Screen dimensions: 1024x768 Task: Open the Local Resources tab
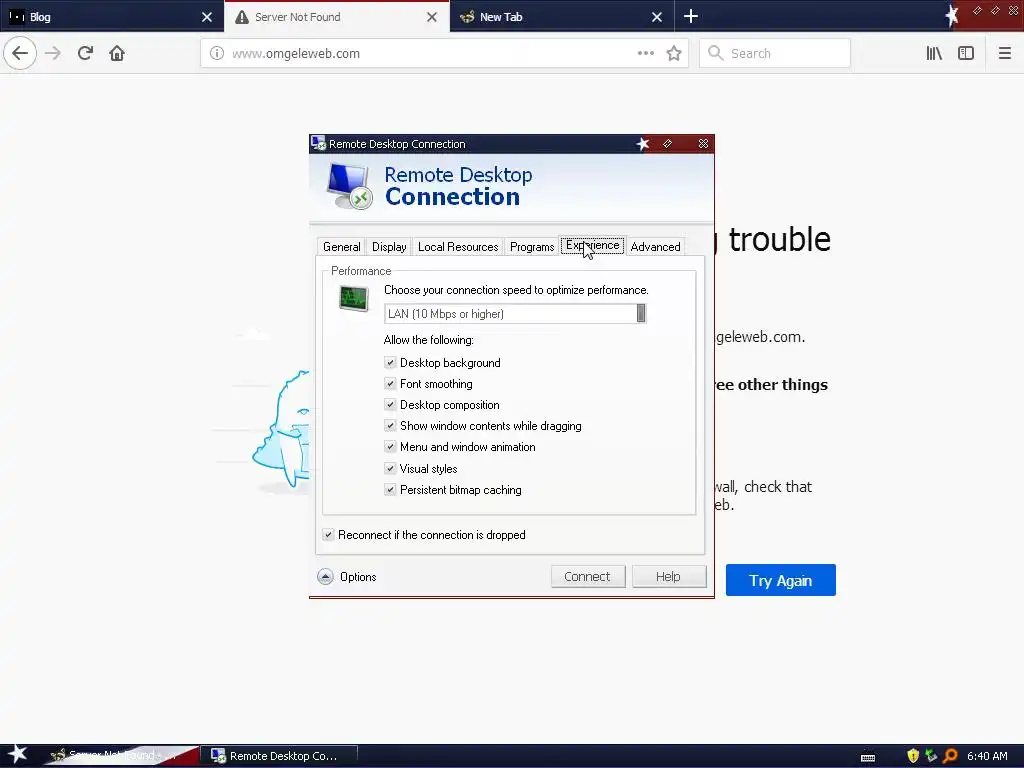coord(458,247)
